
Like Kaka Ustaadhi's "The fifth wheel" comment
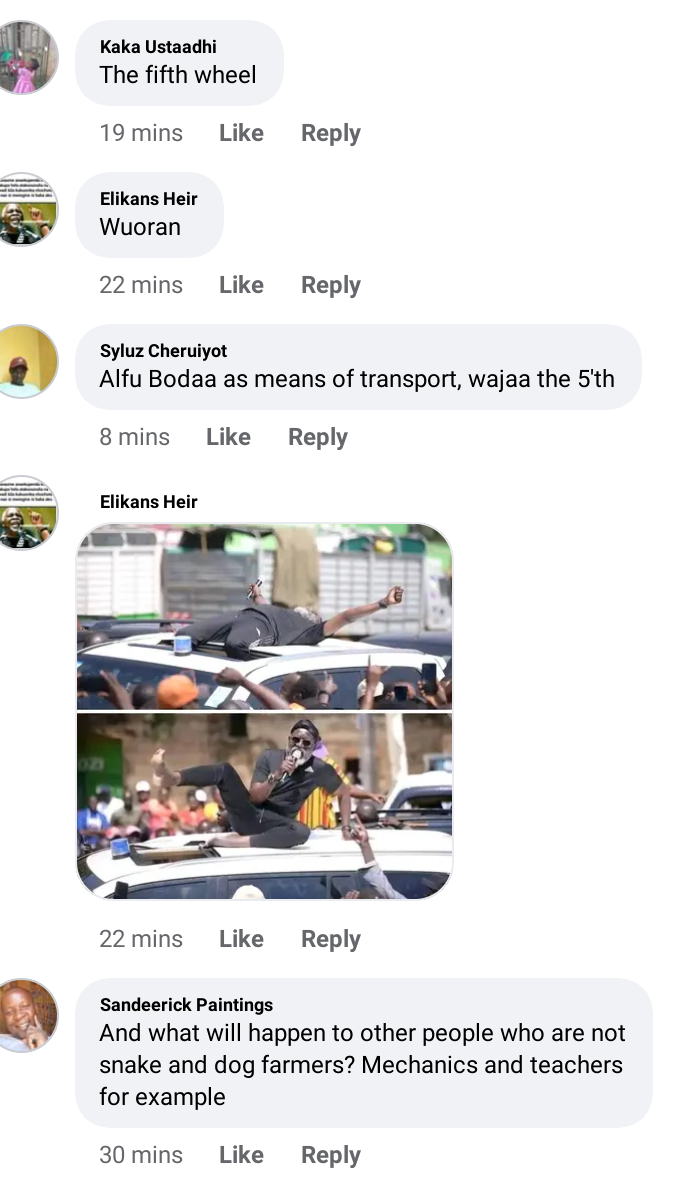241,133
